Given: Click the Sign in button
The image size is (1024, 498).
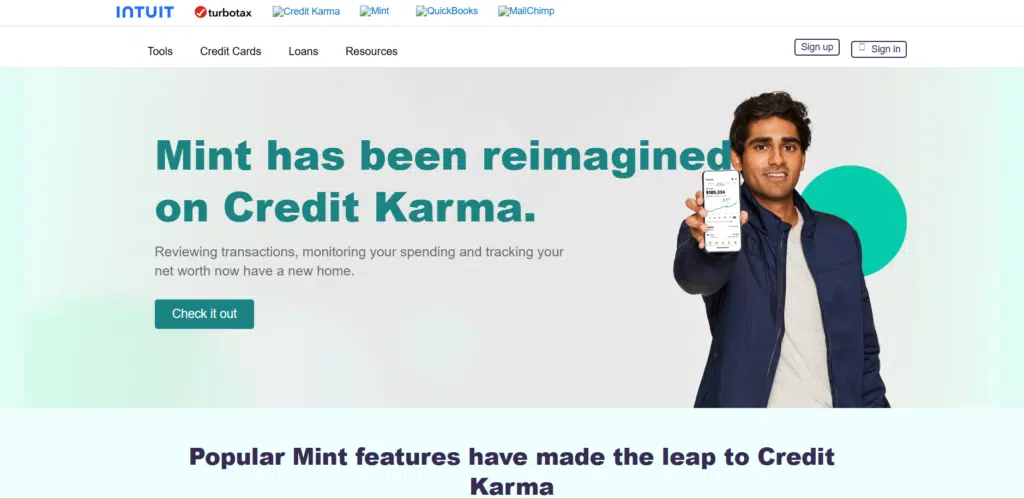Looking at the screenshot, I should point(879,49).
